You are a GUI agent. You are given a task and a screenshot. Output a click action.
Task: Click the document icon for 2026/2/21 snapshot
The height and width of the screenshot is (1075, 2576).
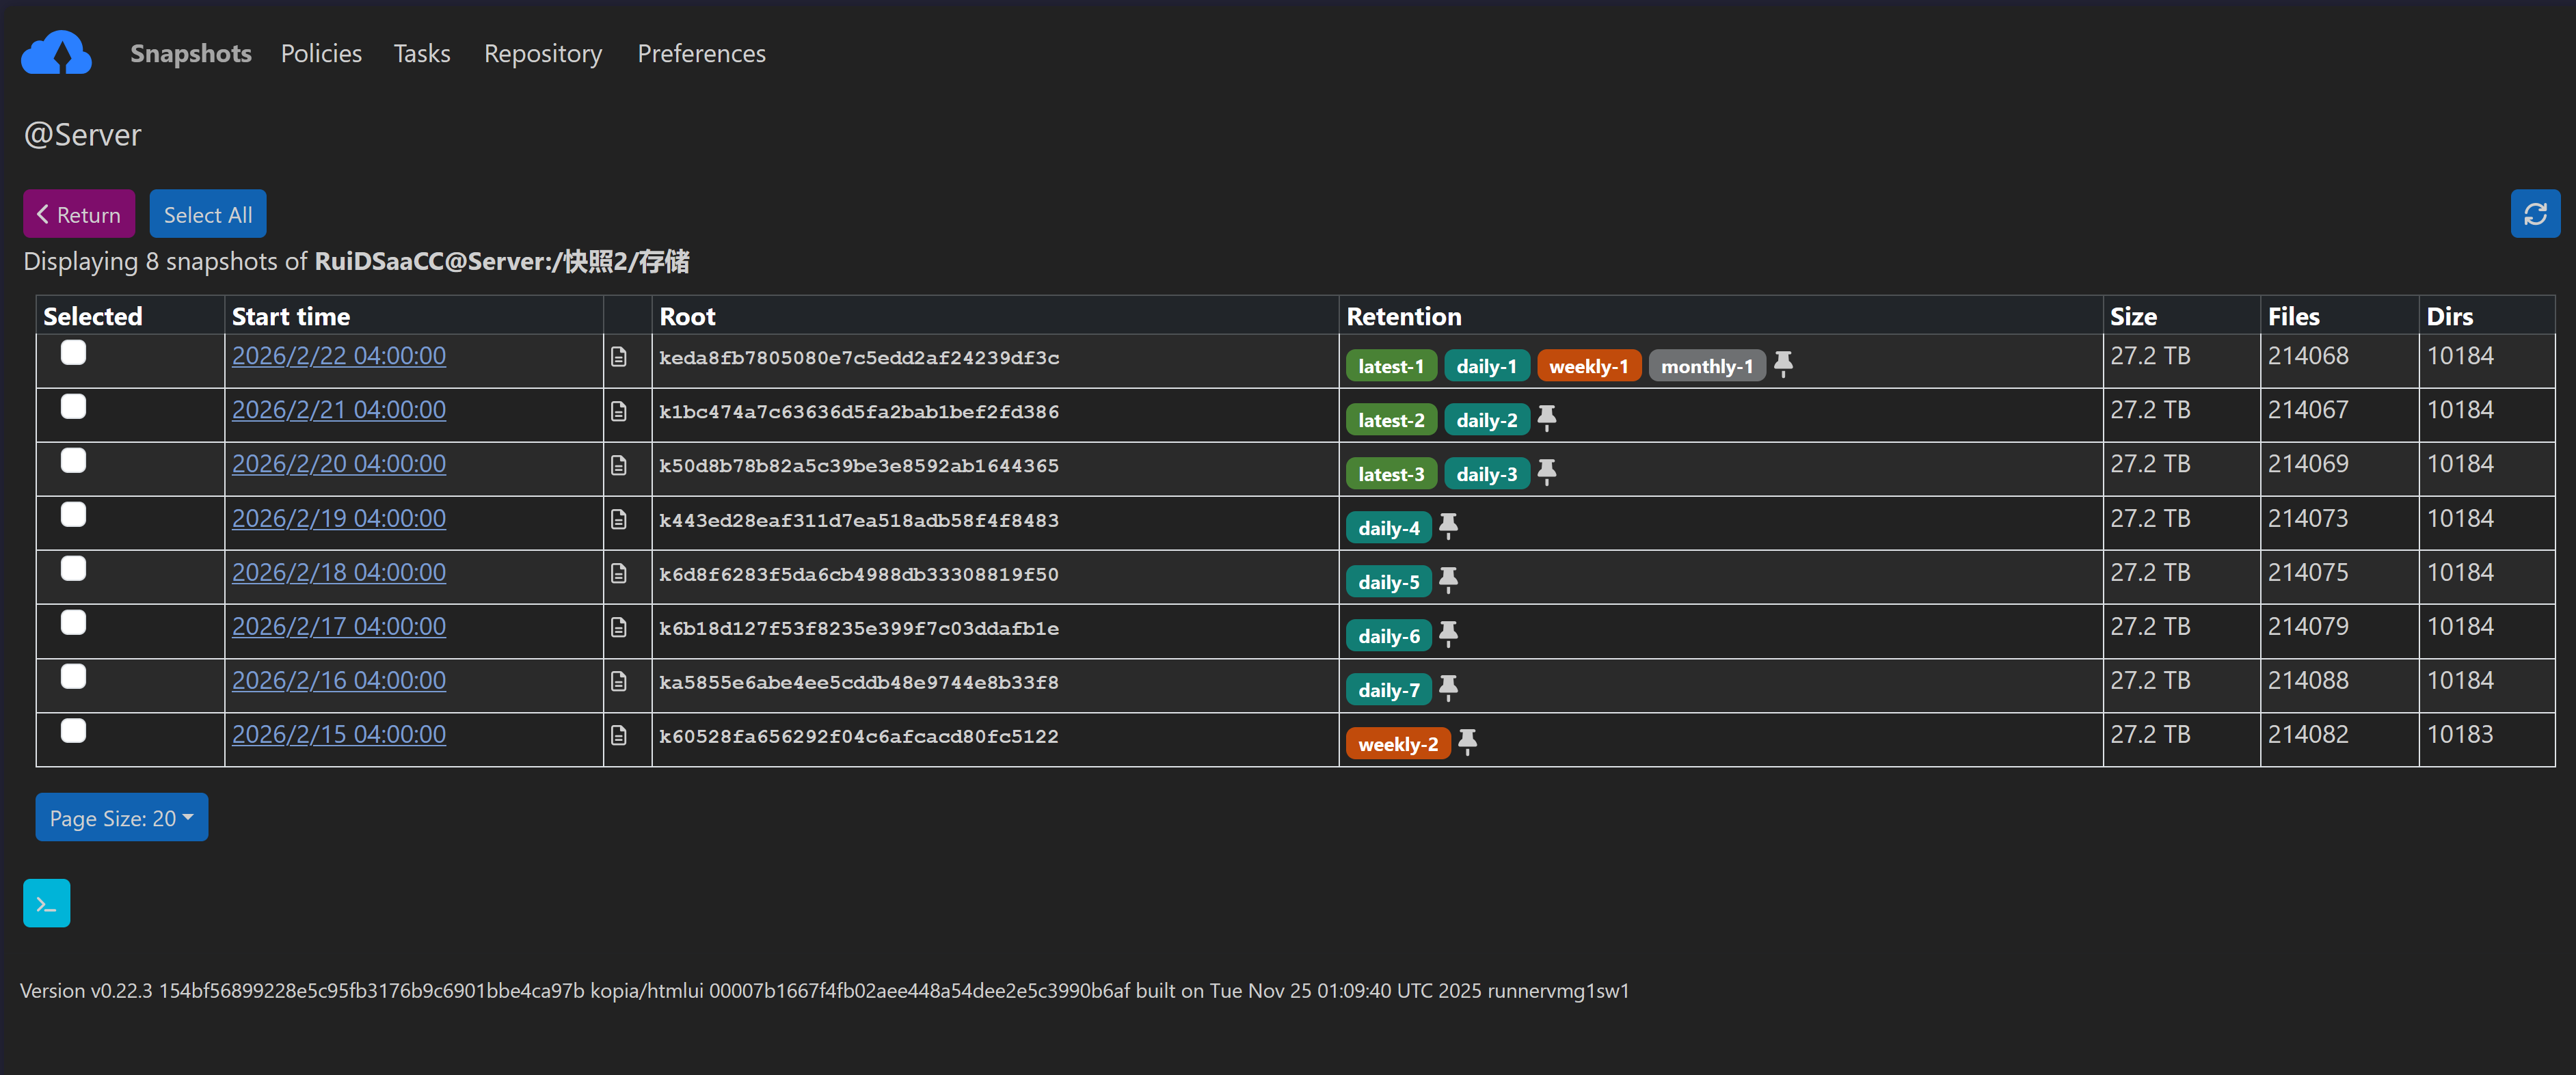(619, 411)
